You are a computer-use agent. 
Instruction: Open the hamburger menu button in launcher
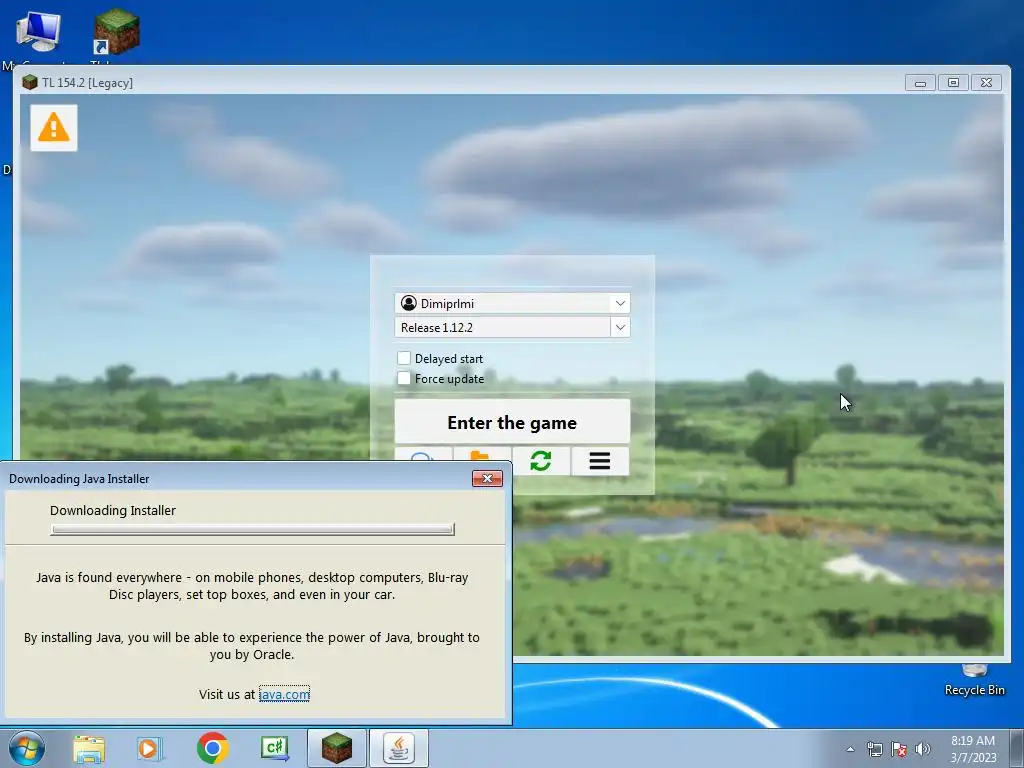coord(600,461)
